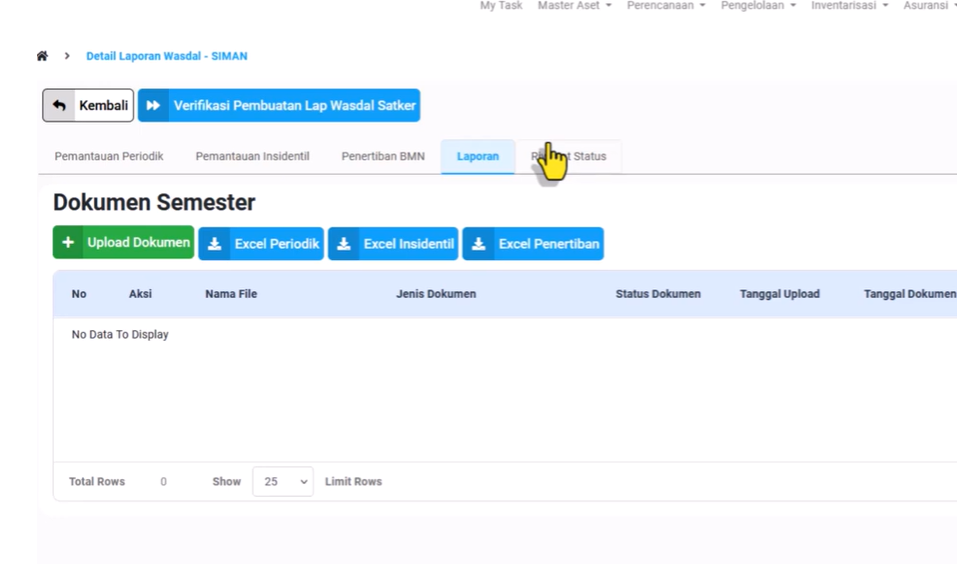
Task: Select the Limit Rows label
Action: [x=353, y=482]
